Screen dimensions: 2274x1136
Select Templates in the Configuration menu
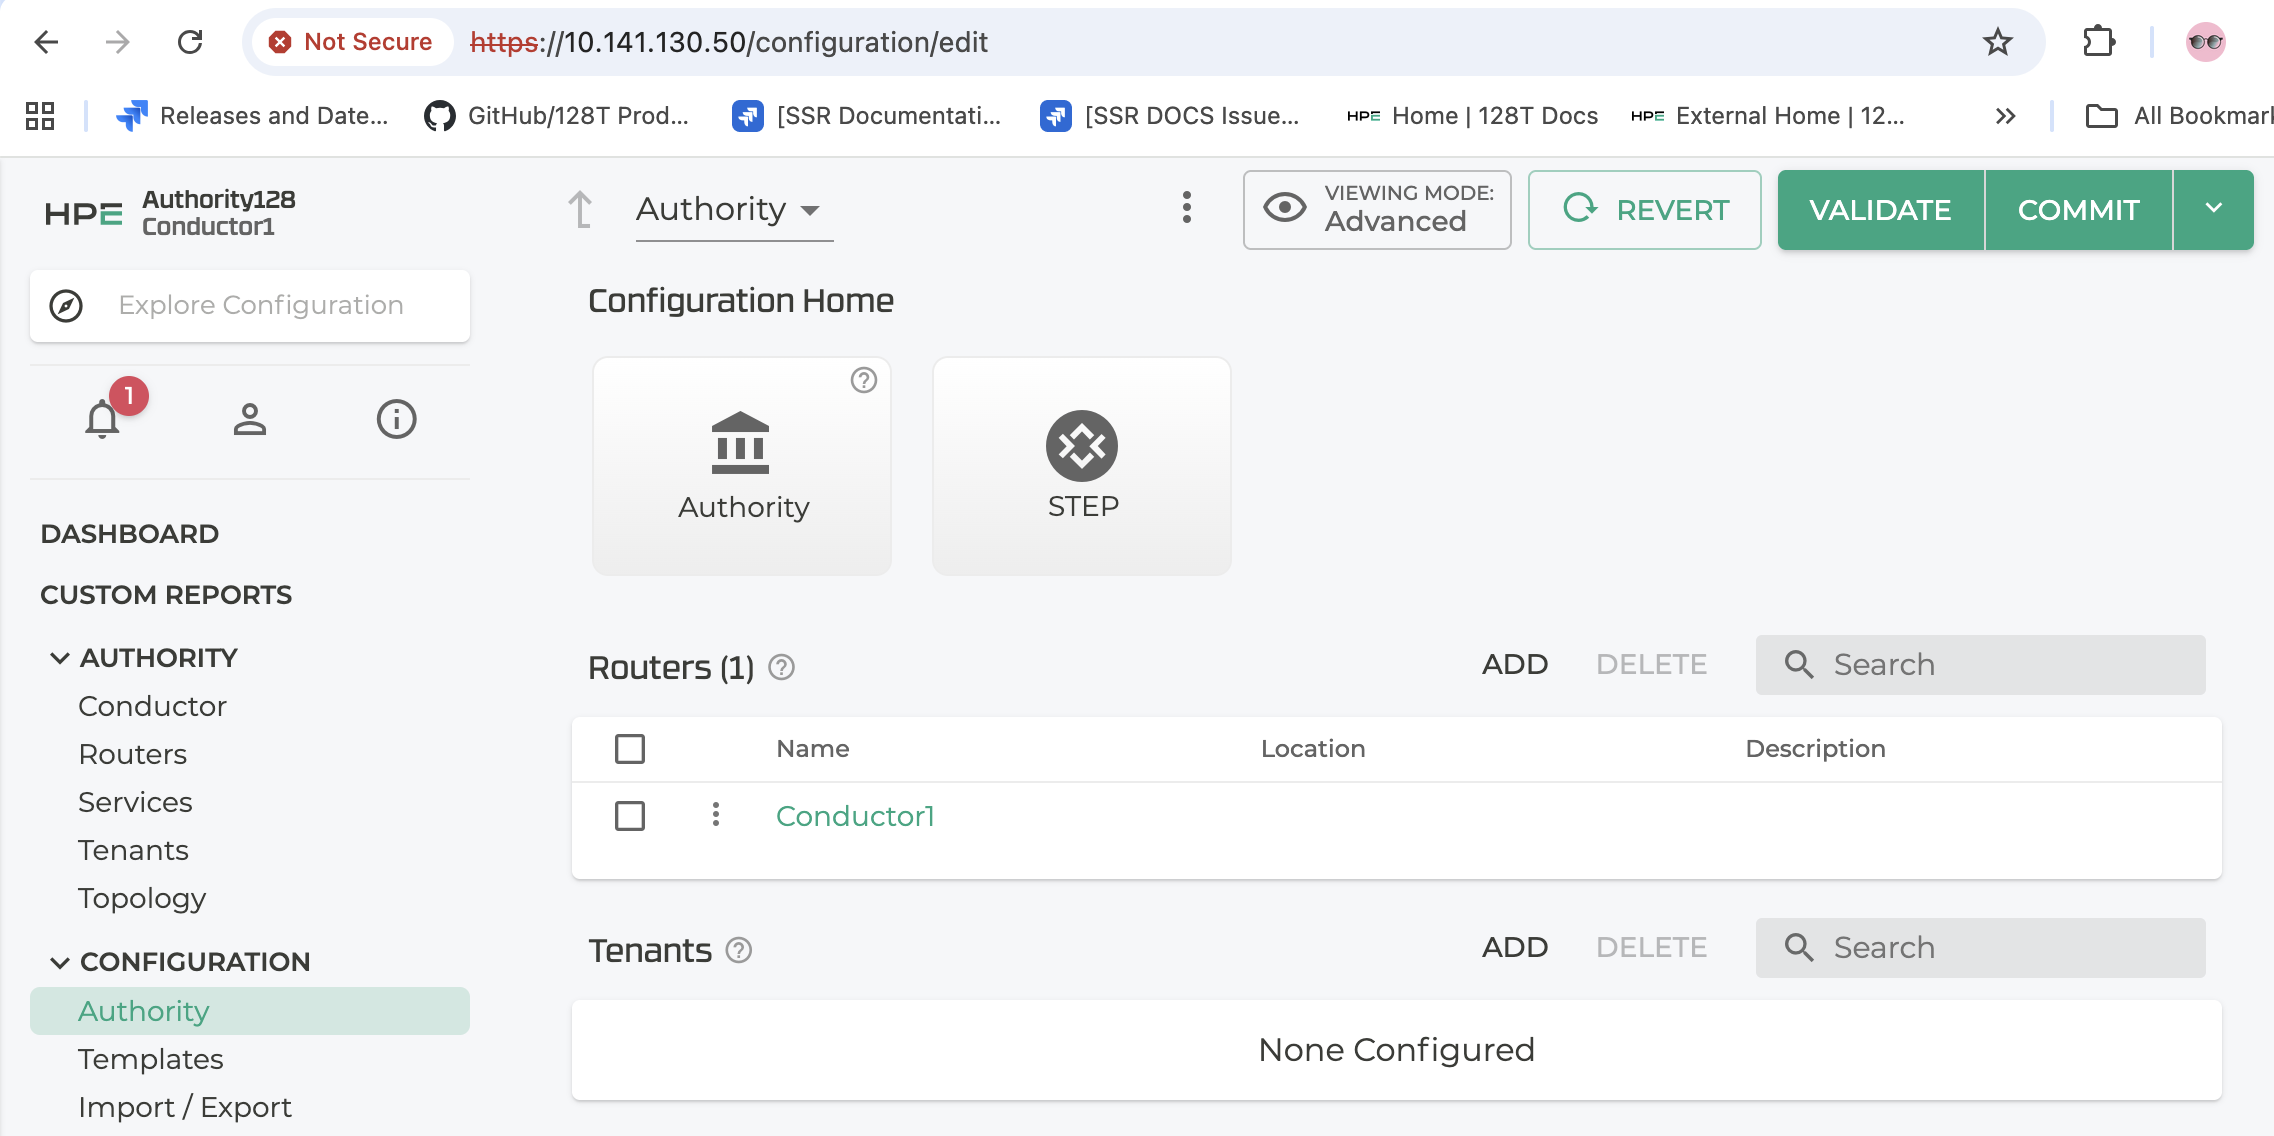(151, 1059)
